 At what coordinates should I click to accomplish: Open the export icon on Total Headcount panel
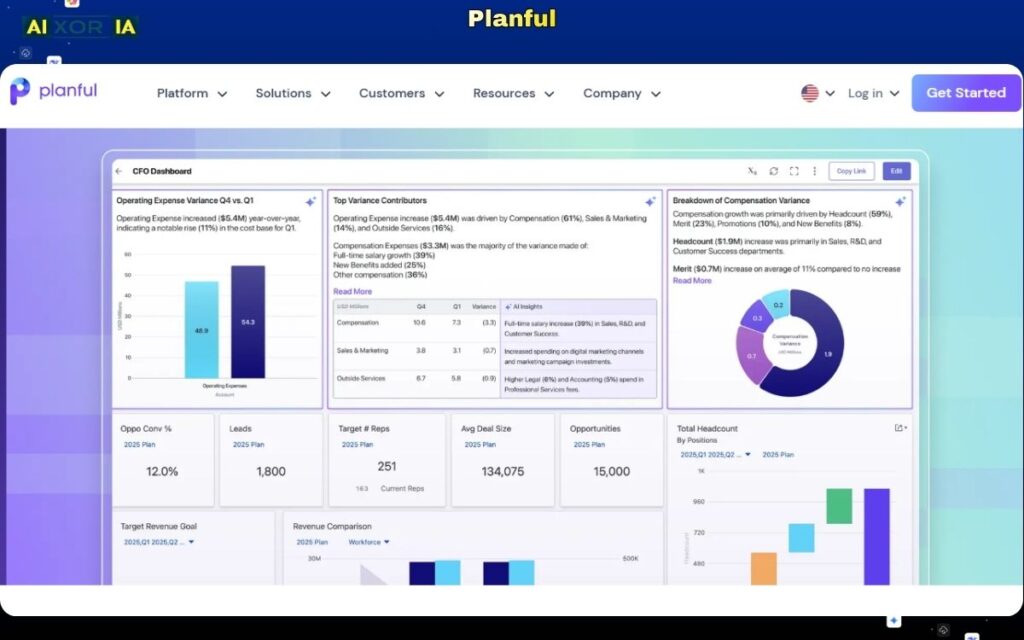tap(896, 427)
